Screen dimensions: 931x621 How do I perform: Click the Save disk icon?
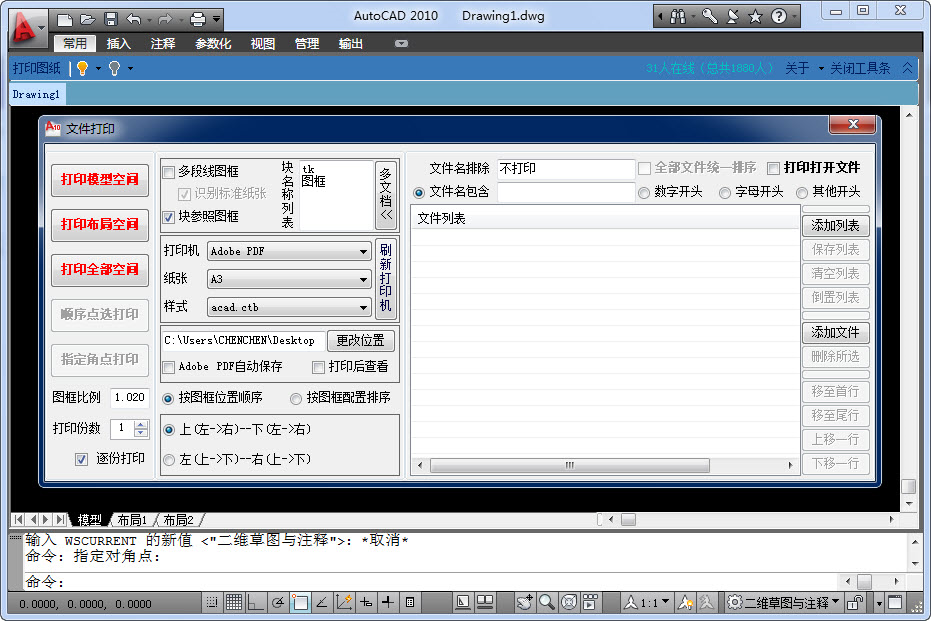110,20
